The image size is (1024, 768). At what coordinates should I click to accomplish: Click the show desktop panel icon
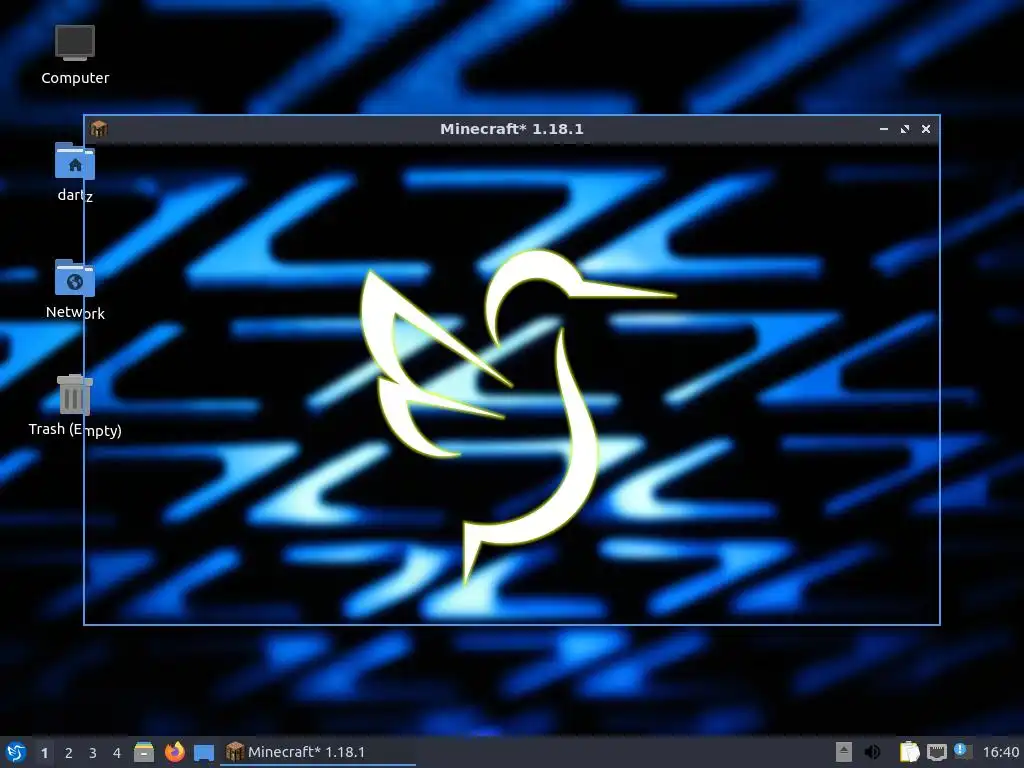coord(204,753)
